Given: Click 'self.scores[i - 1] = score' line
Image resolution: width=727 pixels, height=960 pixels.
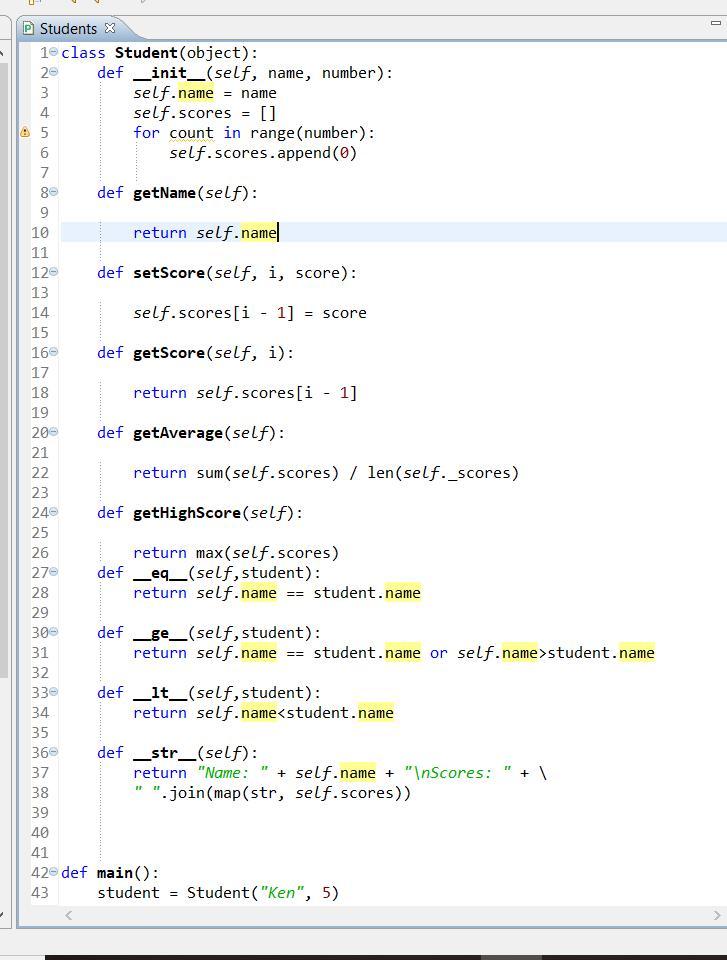Looking at the screenshot, I should (x=250, y=313).
